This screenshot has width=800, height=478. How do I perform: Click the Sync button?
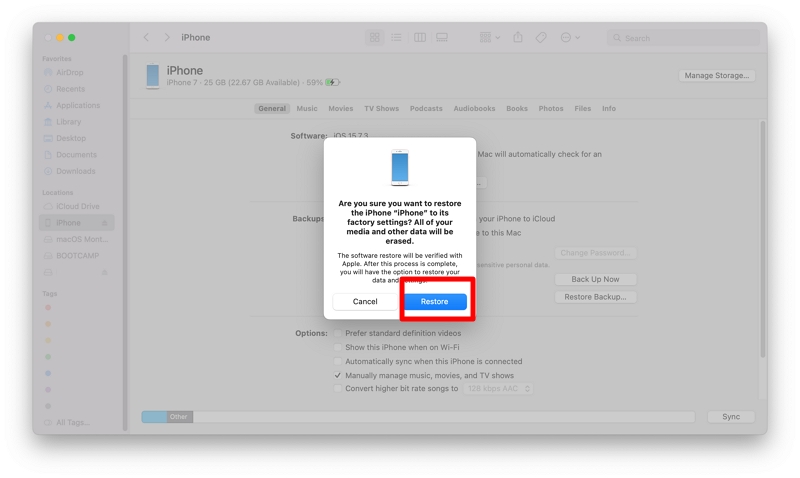(x=731, y=417)
